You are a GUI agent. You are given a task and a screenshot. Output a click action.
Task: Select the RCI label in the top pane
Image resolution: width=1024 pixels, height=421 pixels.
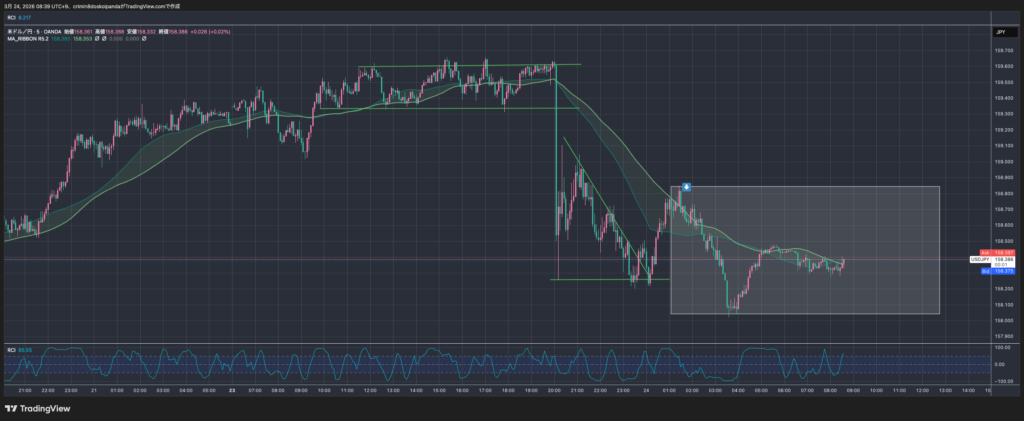point(10,17)
